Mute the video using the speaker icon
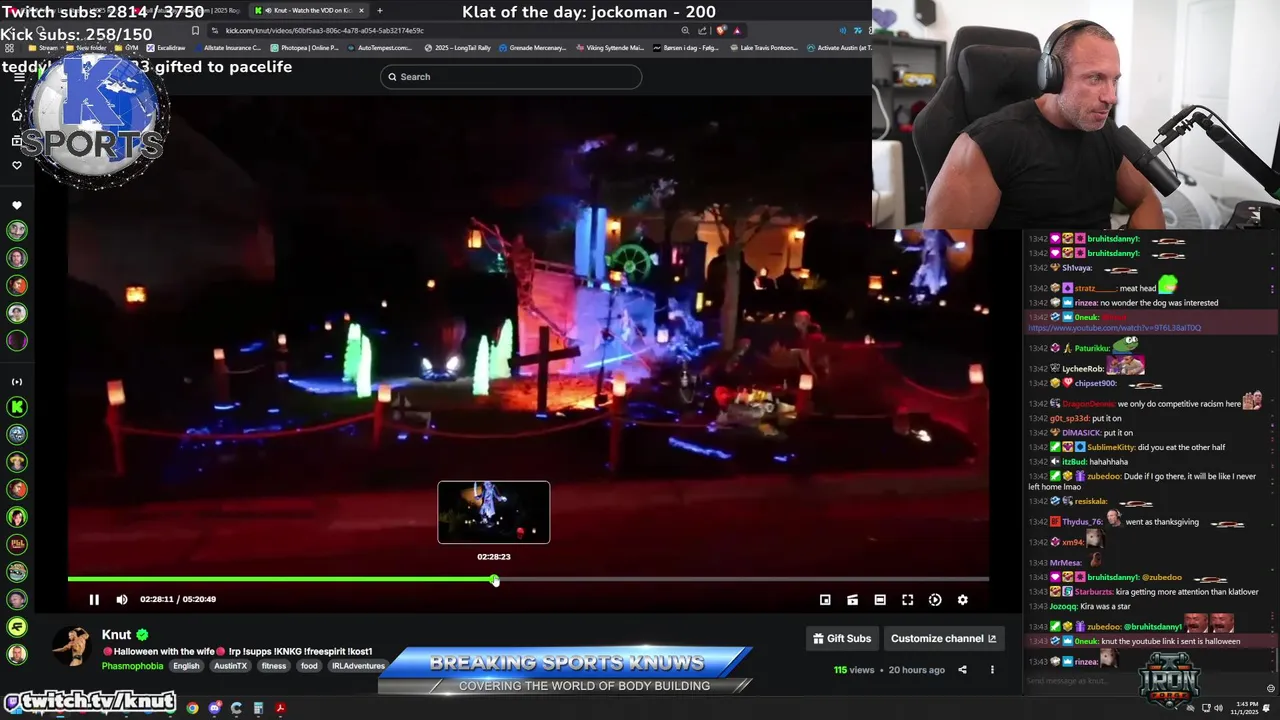Image resolution: width=1280 pixels, height=720 pixels. click(x=122, y=600)
